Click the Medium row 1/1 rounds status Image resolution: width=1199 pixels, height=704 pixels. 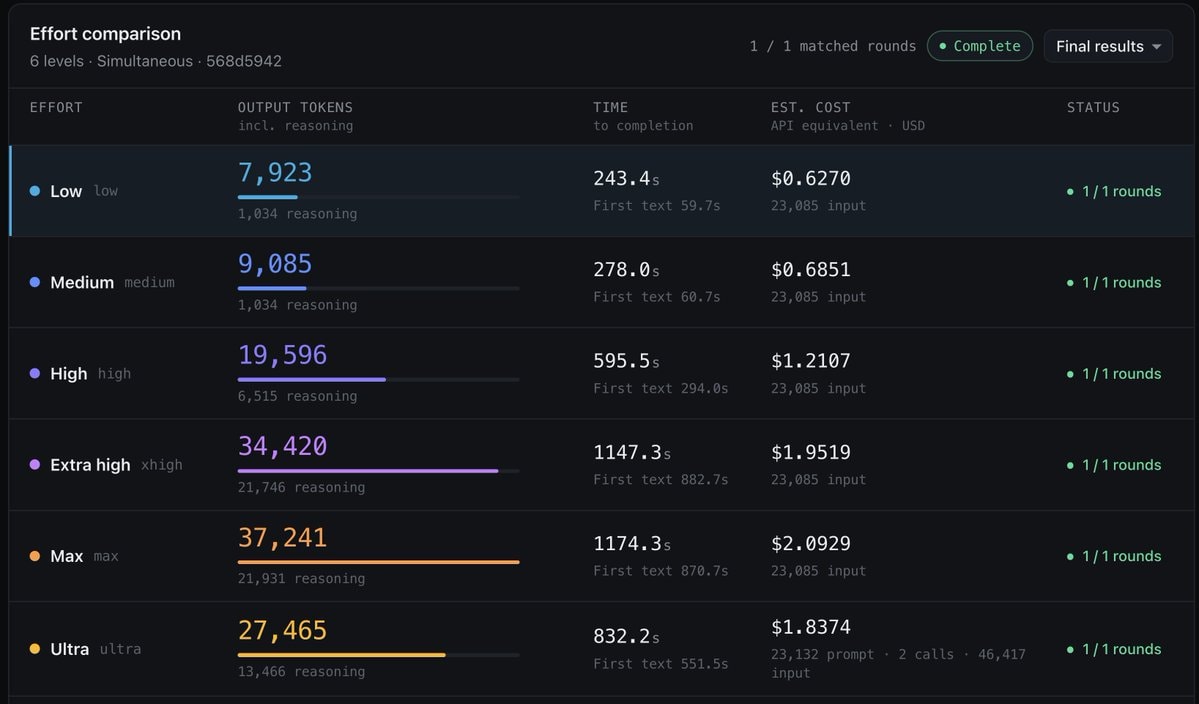(x=1114, y=282)
